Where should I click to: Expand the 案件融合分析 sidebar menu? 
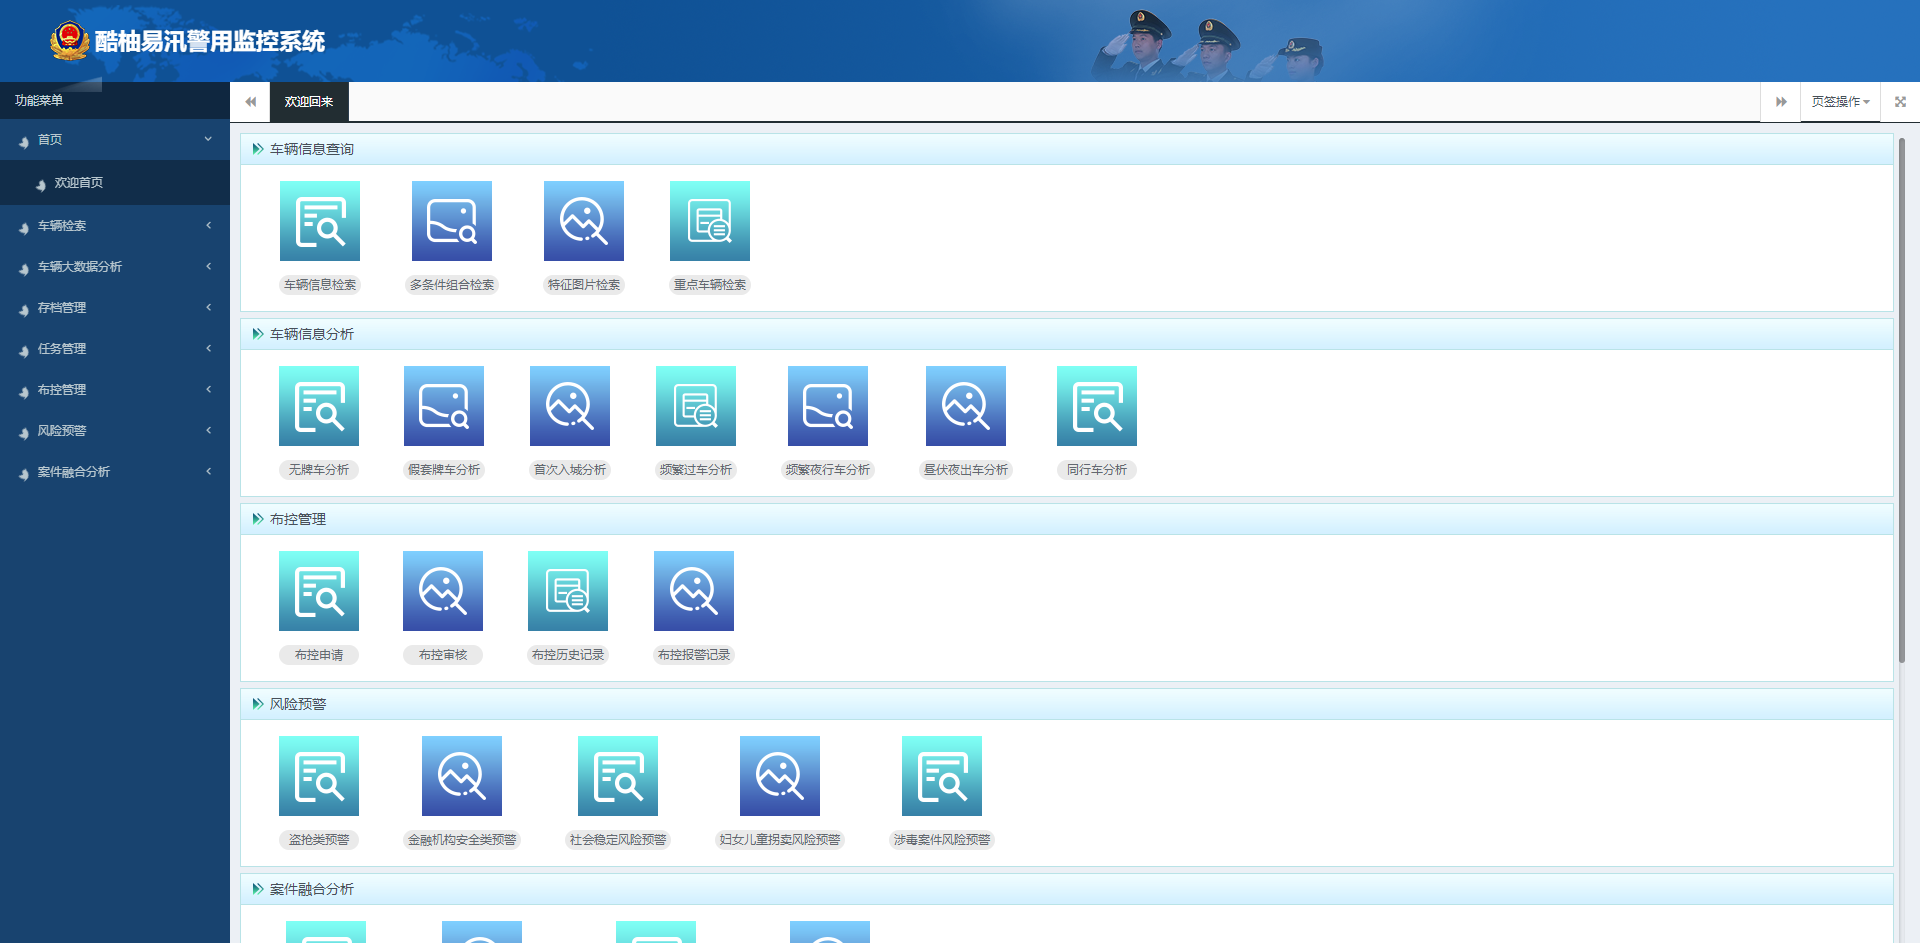(x=115, y=472)
